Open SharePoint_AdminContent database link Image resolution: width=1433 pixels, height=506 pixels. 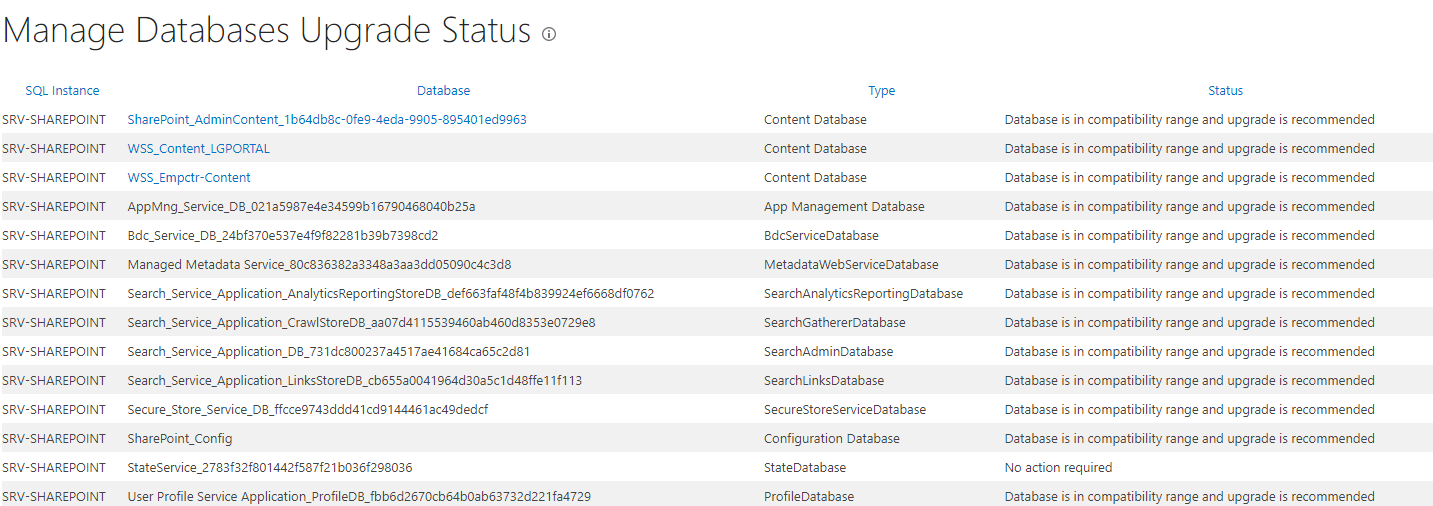(x=326, y=120)
